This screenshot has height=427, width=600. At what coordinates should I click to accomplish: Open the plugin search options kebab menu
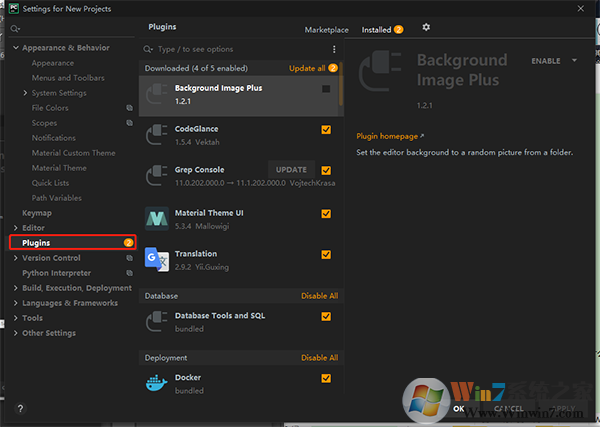(334, 49)
